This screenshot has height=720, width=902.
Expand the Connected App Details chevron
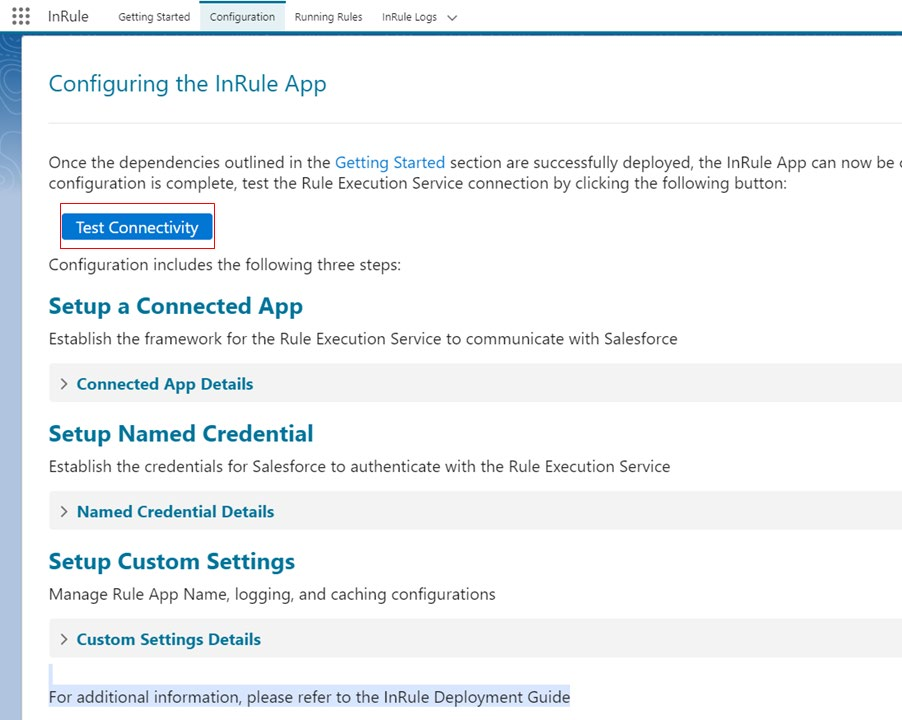pos(64,384)
